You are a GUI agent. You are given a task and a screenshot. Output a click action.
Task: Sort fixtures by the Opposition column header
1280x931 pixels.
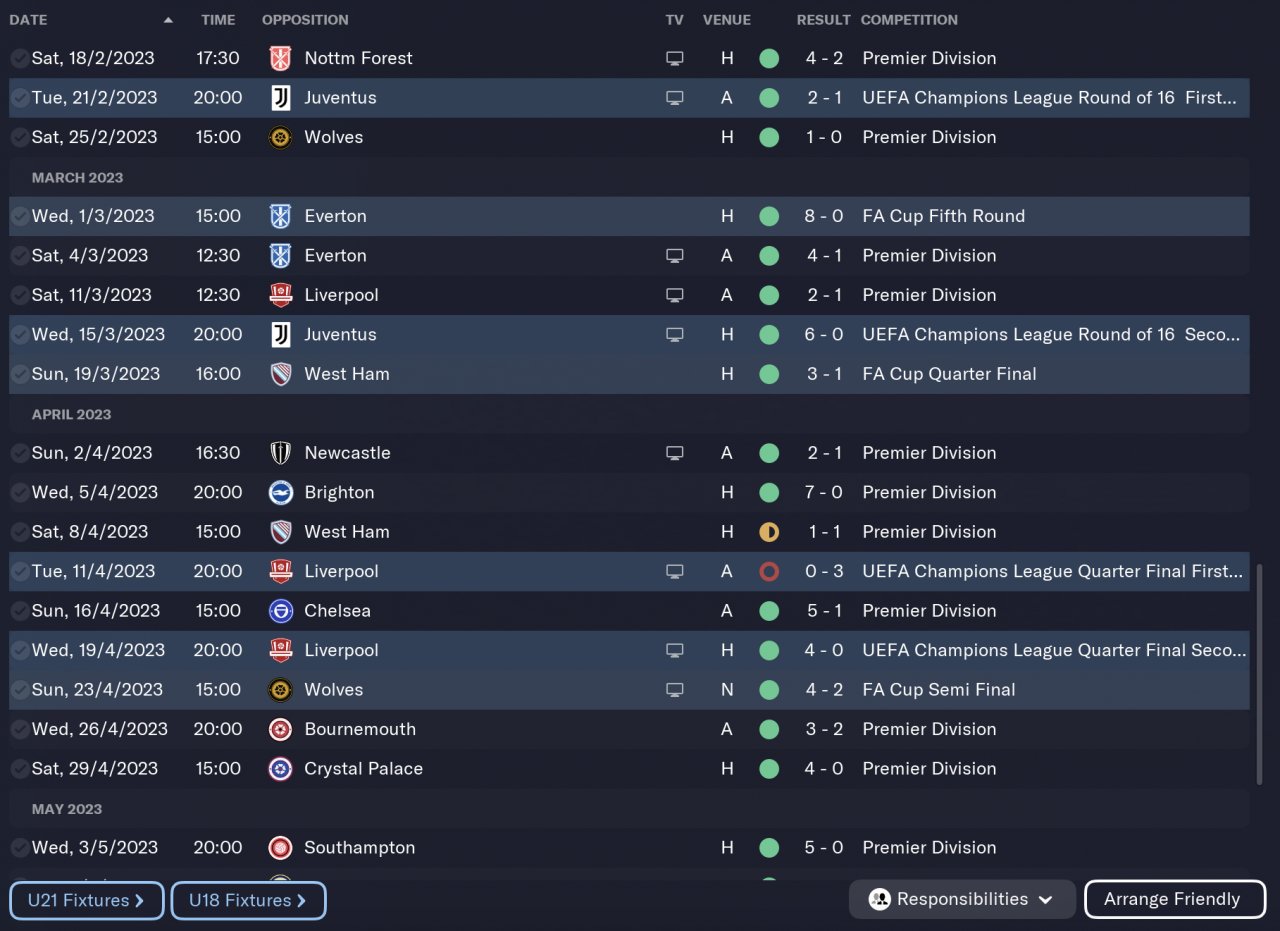[305, 20]
